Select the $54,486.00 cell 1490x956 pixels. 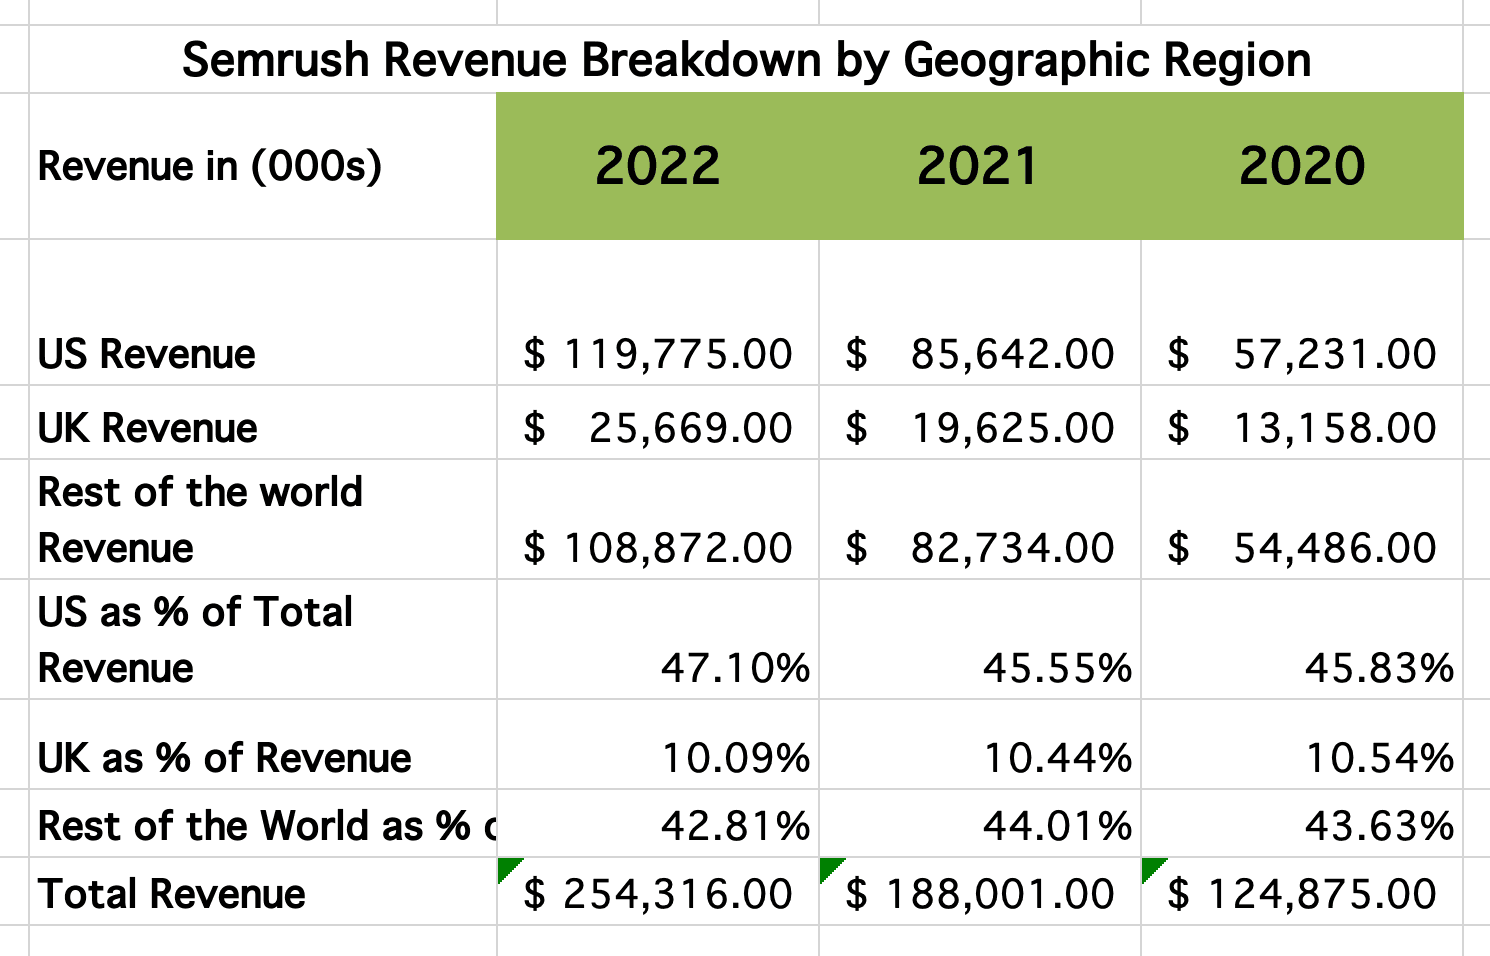coord(1302,519)
